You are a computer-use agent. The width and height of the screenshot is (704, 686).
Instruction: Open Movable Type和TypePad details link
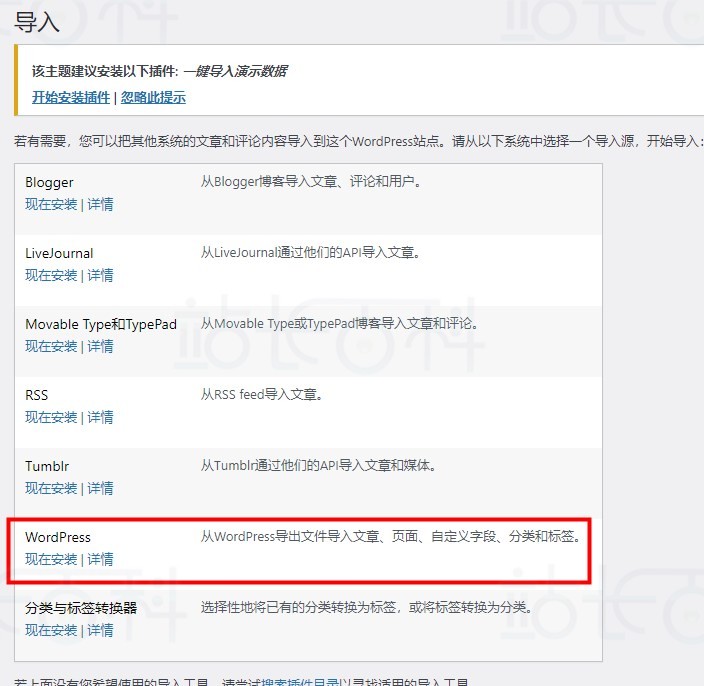click(100, 346)
